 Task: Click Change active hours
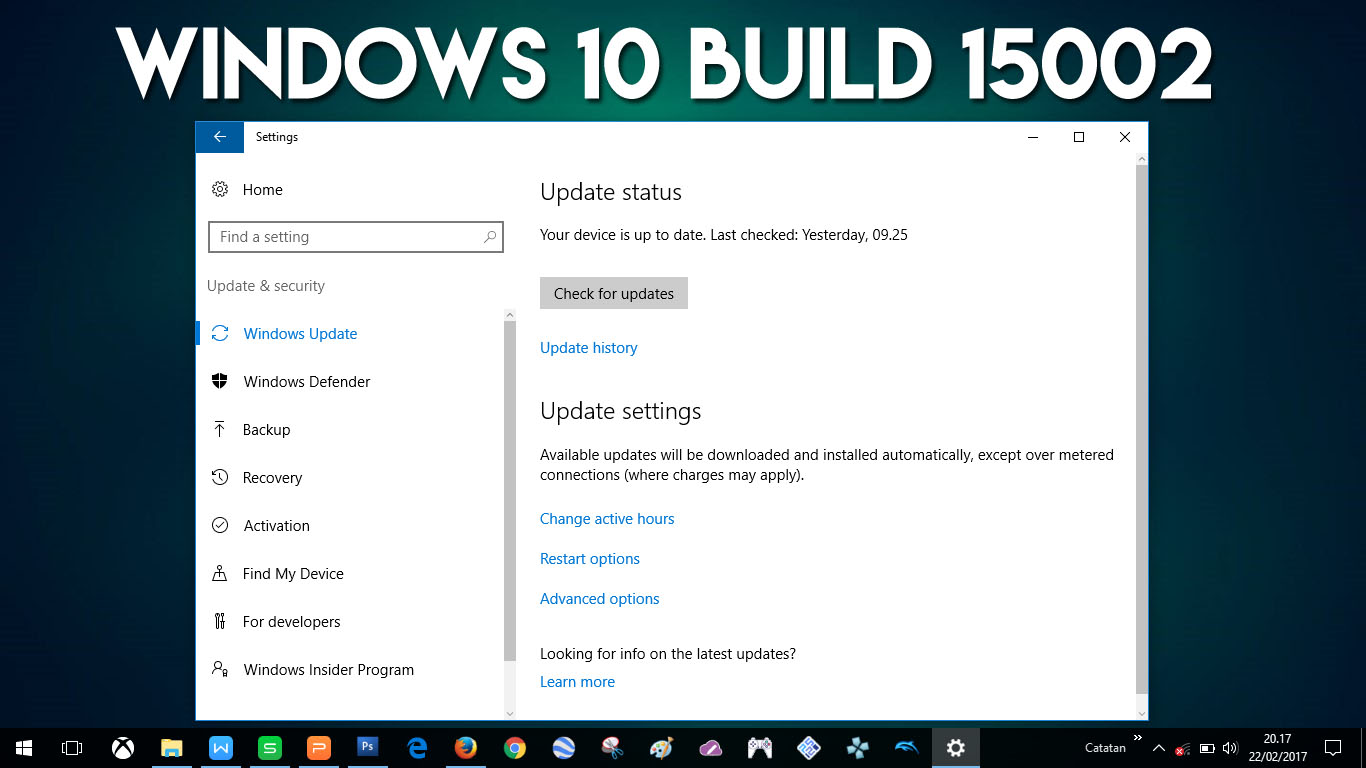click(607, 519)
